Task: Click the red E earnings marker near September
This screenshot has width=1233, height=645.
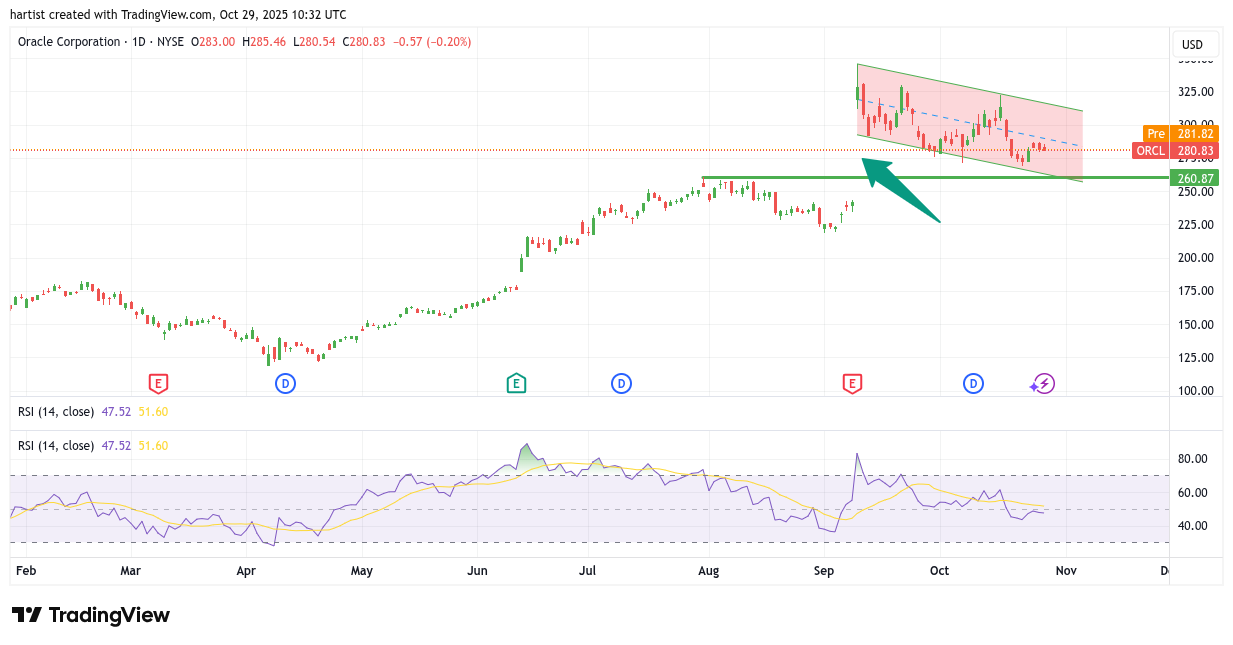Action: pos(852,383)
